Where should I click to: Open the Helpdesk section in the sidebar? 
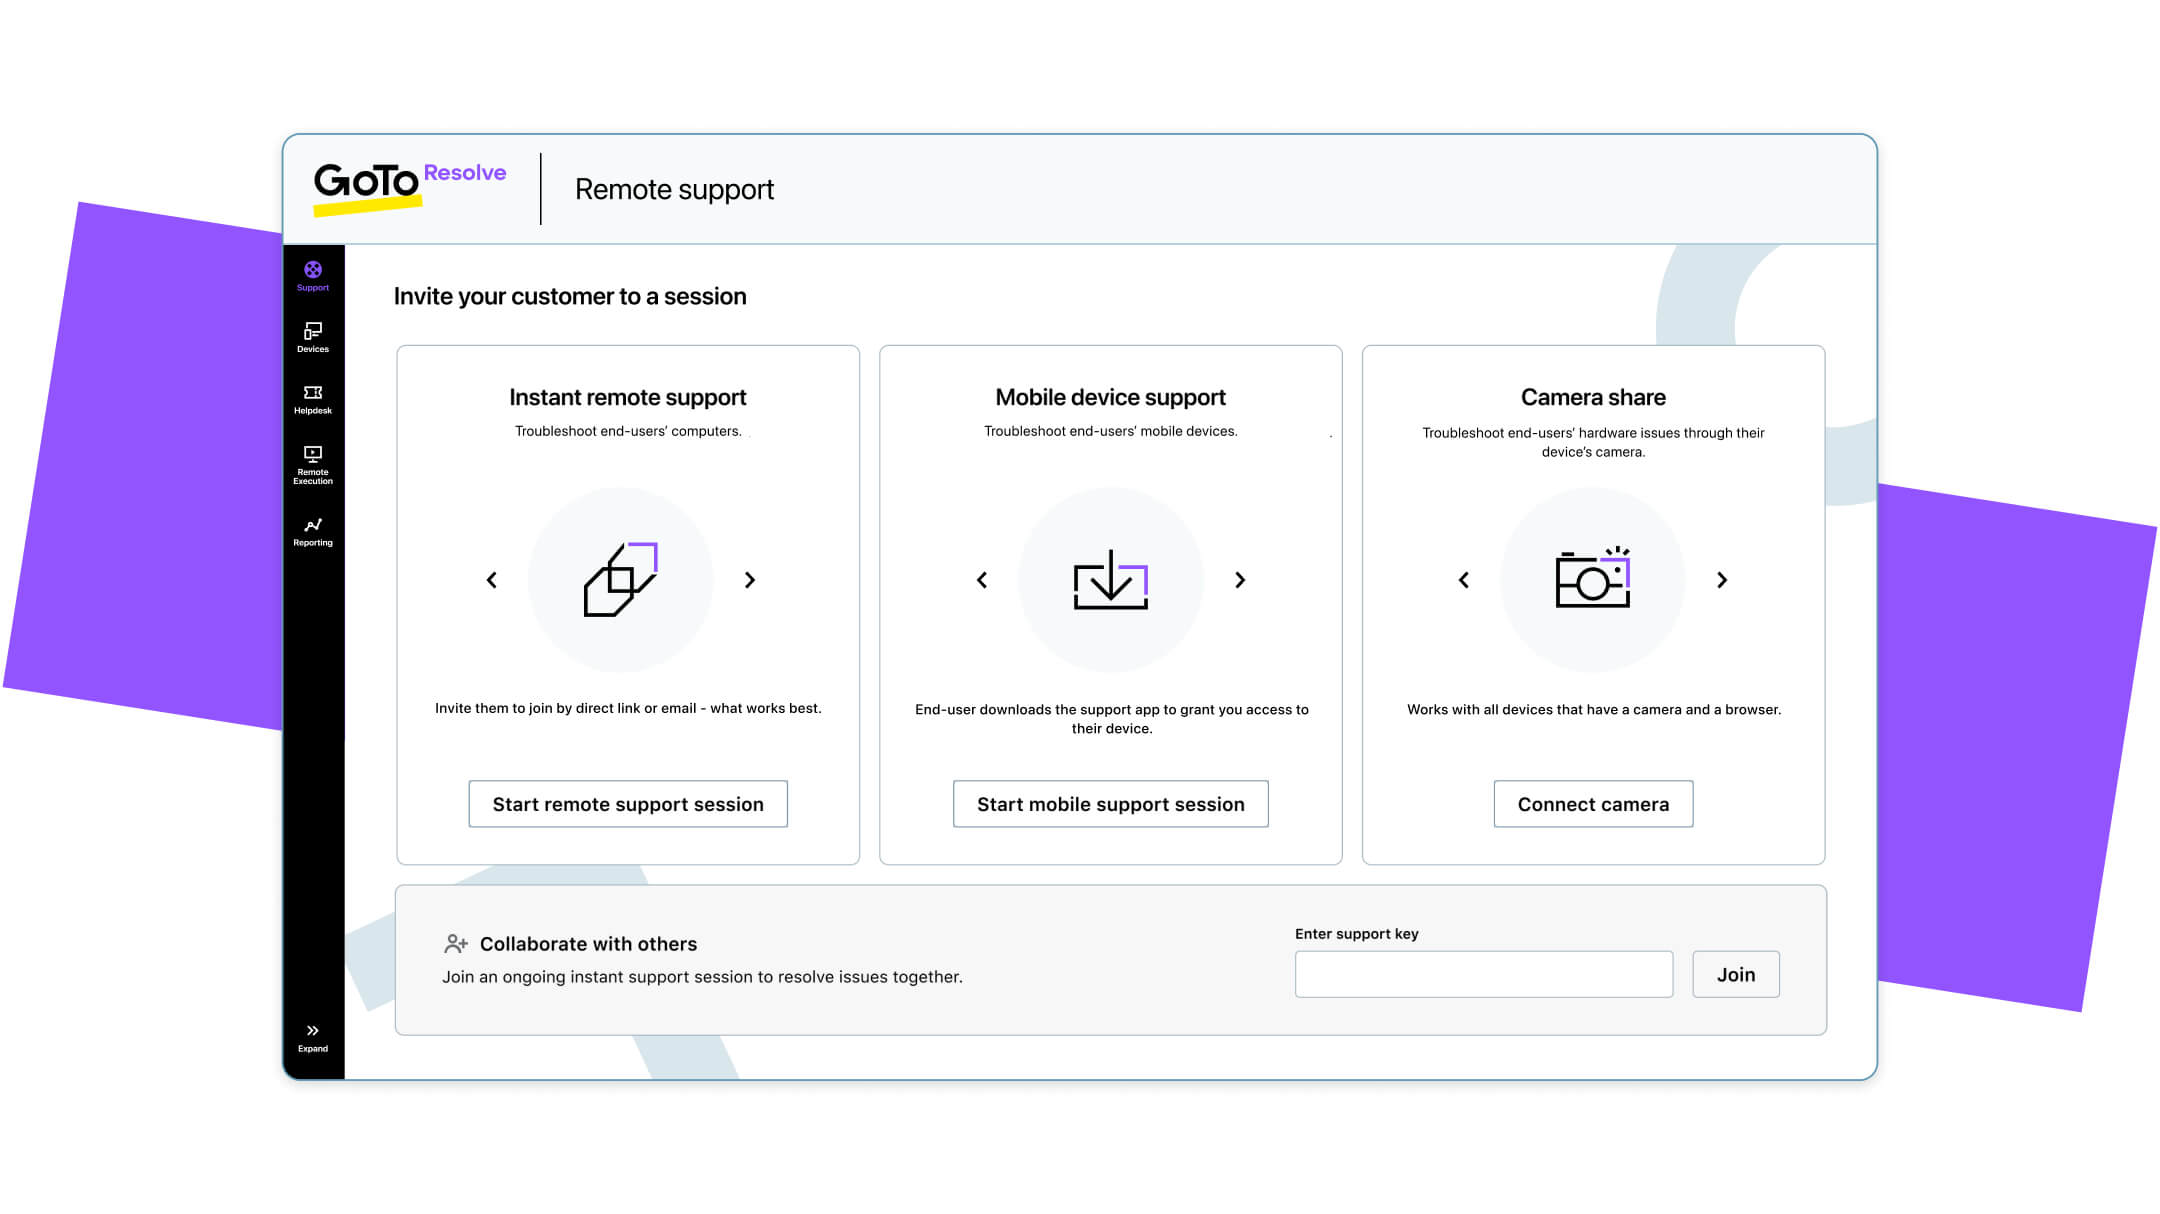(313, 396)
